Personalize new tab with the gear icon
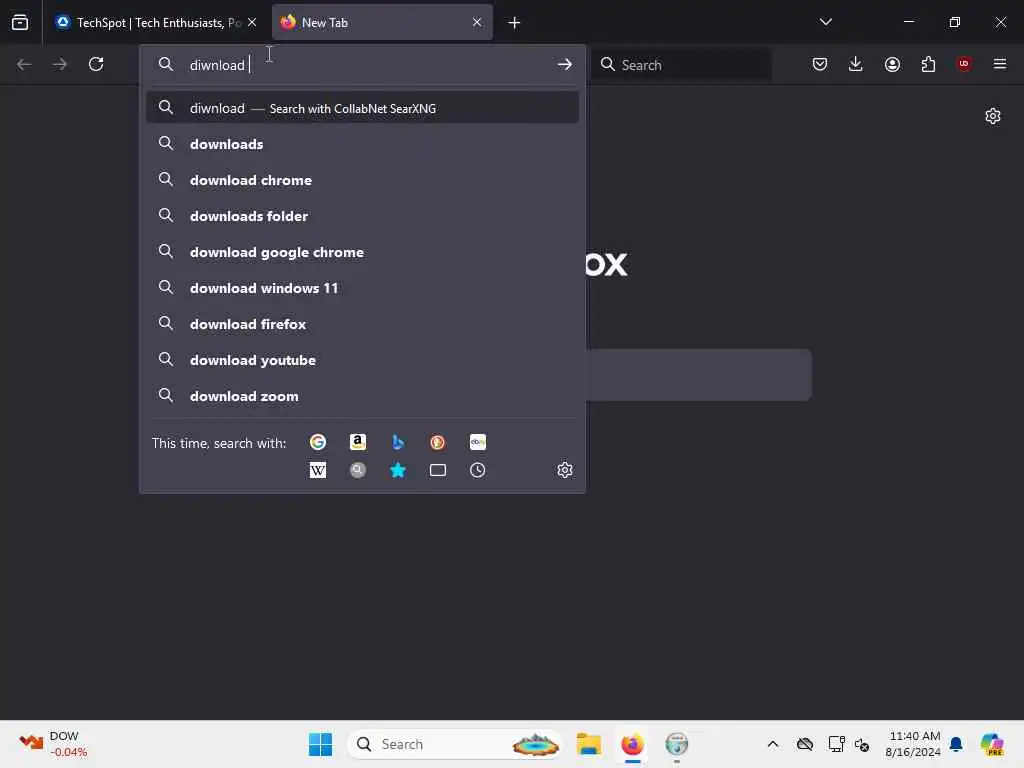This screenshot has width=1024, height=768. click(x=993, y=116)
